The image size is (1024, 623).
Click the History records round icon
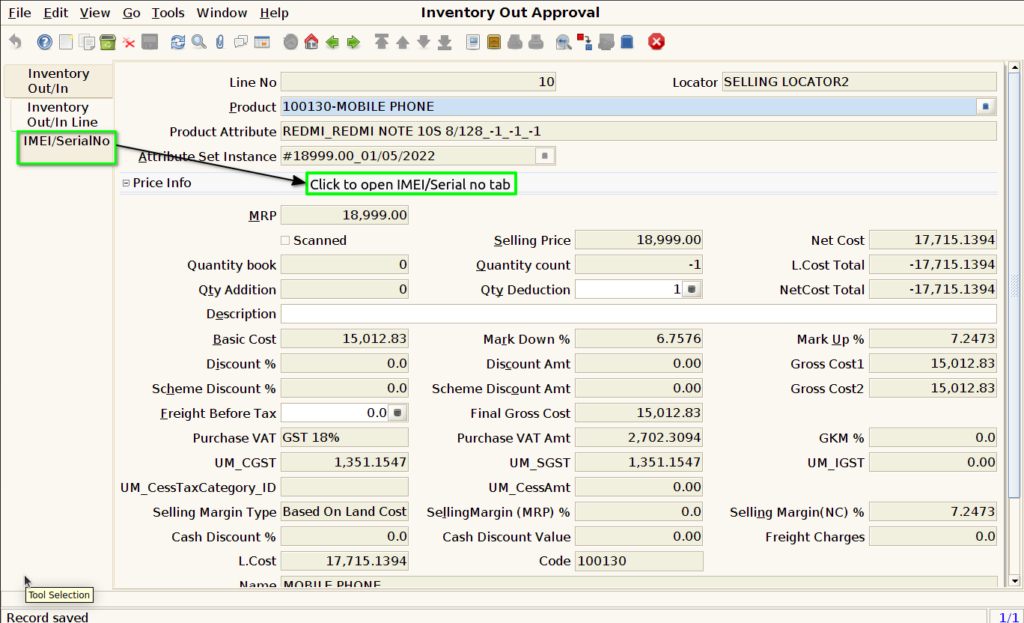click(291, 42)
